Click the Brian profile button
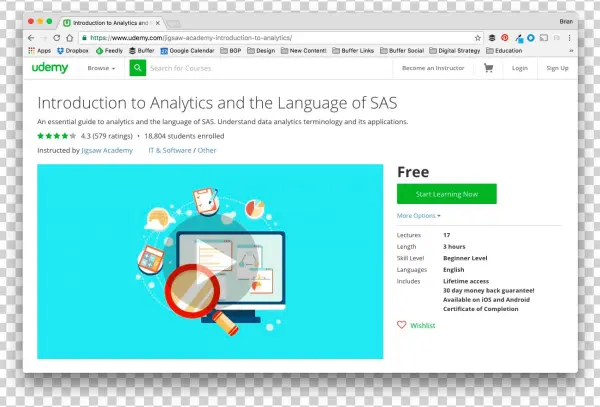 pyautogui.click(x=566, y=21)
